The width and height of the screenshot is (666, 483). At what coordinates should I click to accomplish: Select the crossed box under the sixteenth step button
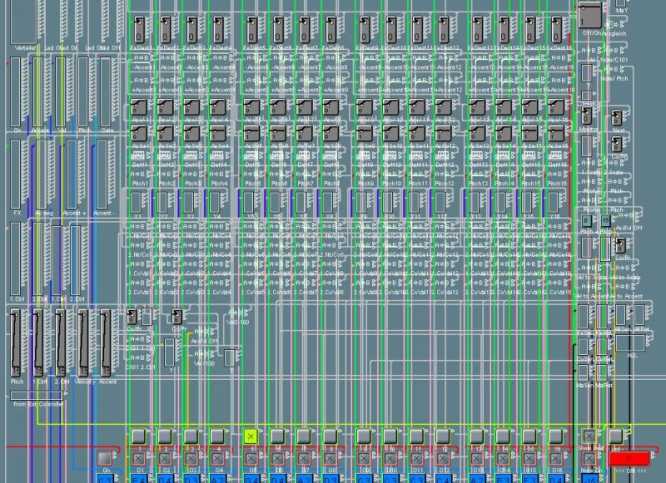pos(556,459)
